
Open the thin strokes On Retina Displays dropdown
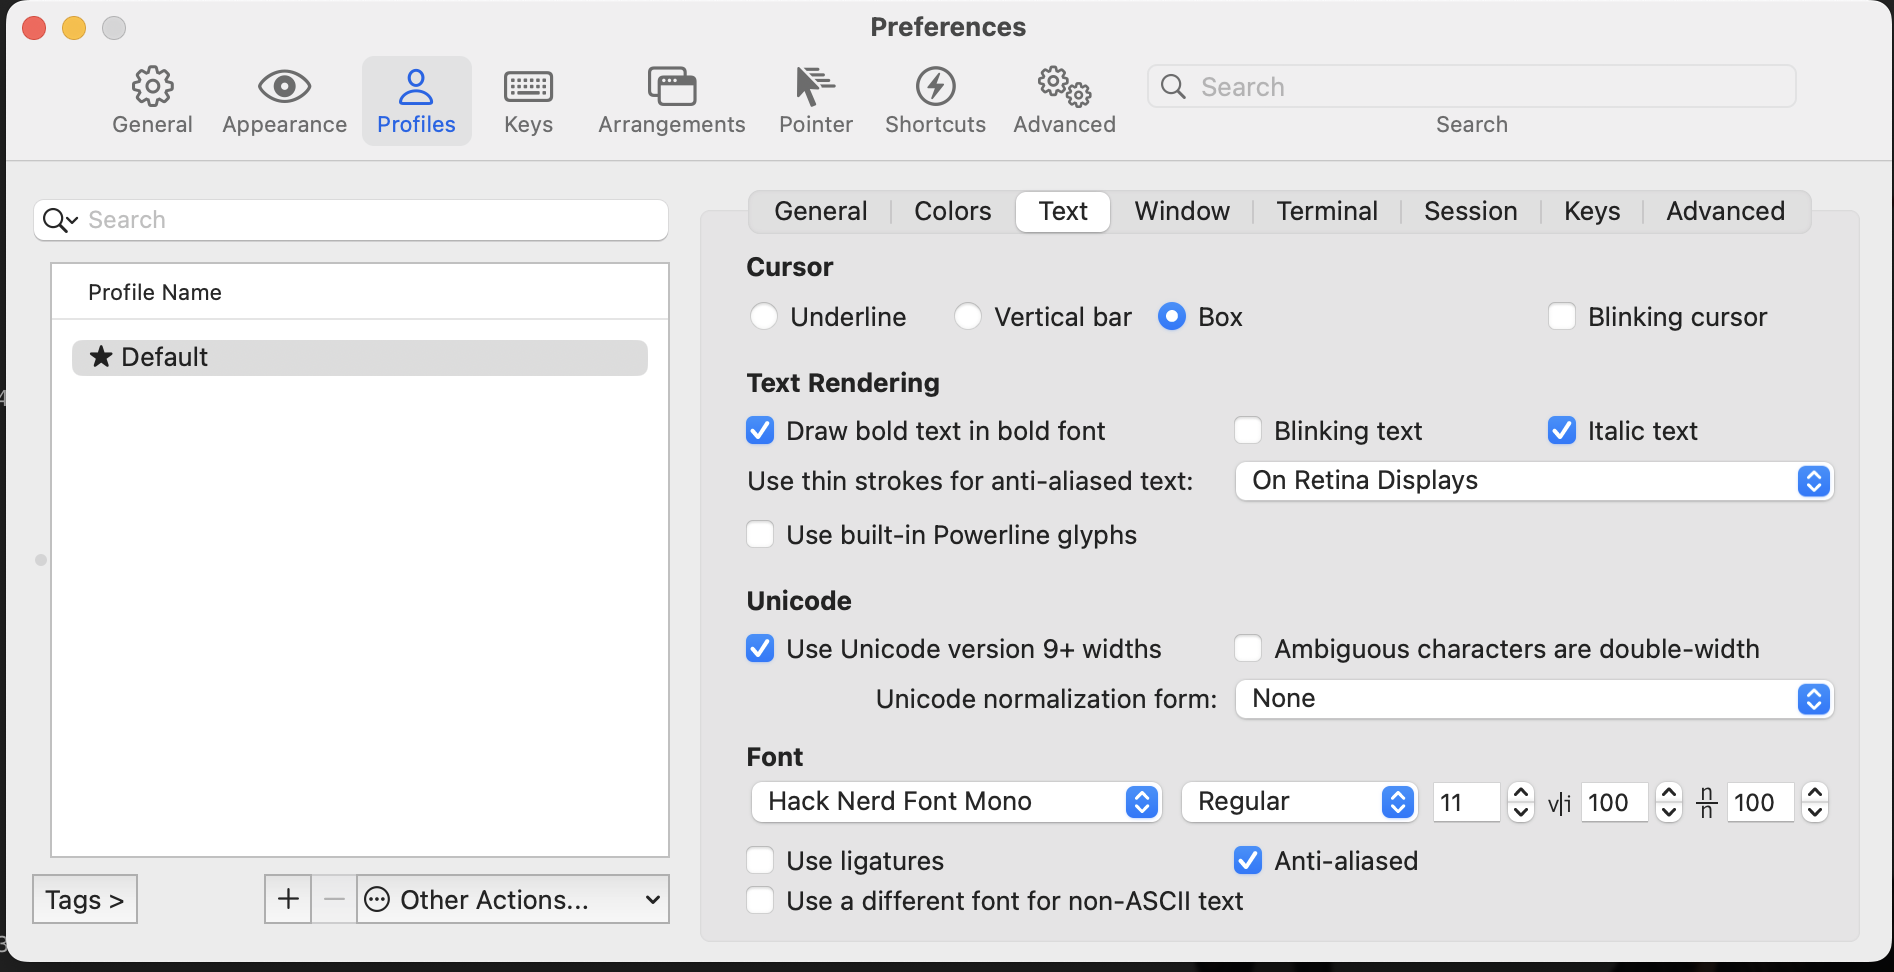pyautogui.click(x=1534, y=481)
